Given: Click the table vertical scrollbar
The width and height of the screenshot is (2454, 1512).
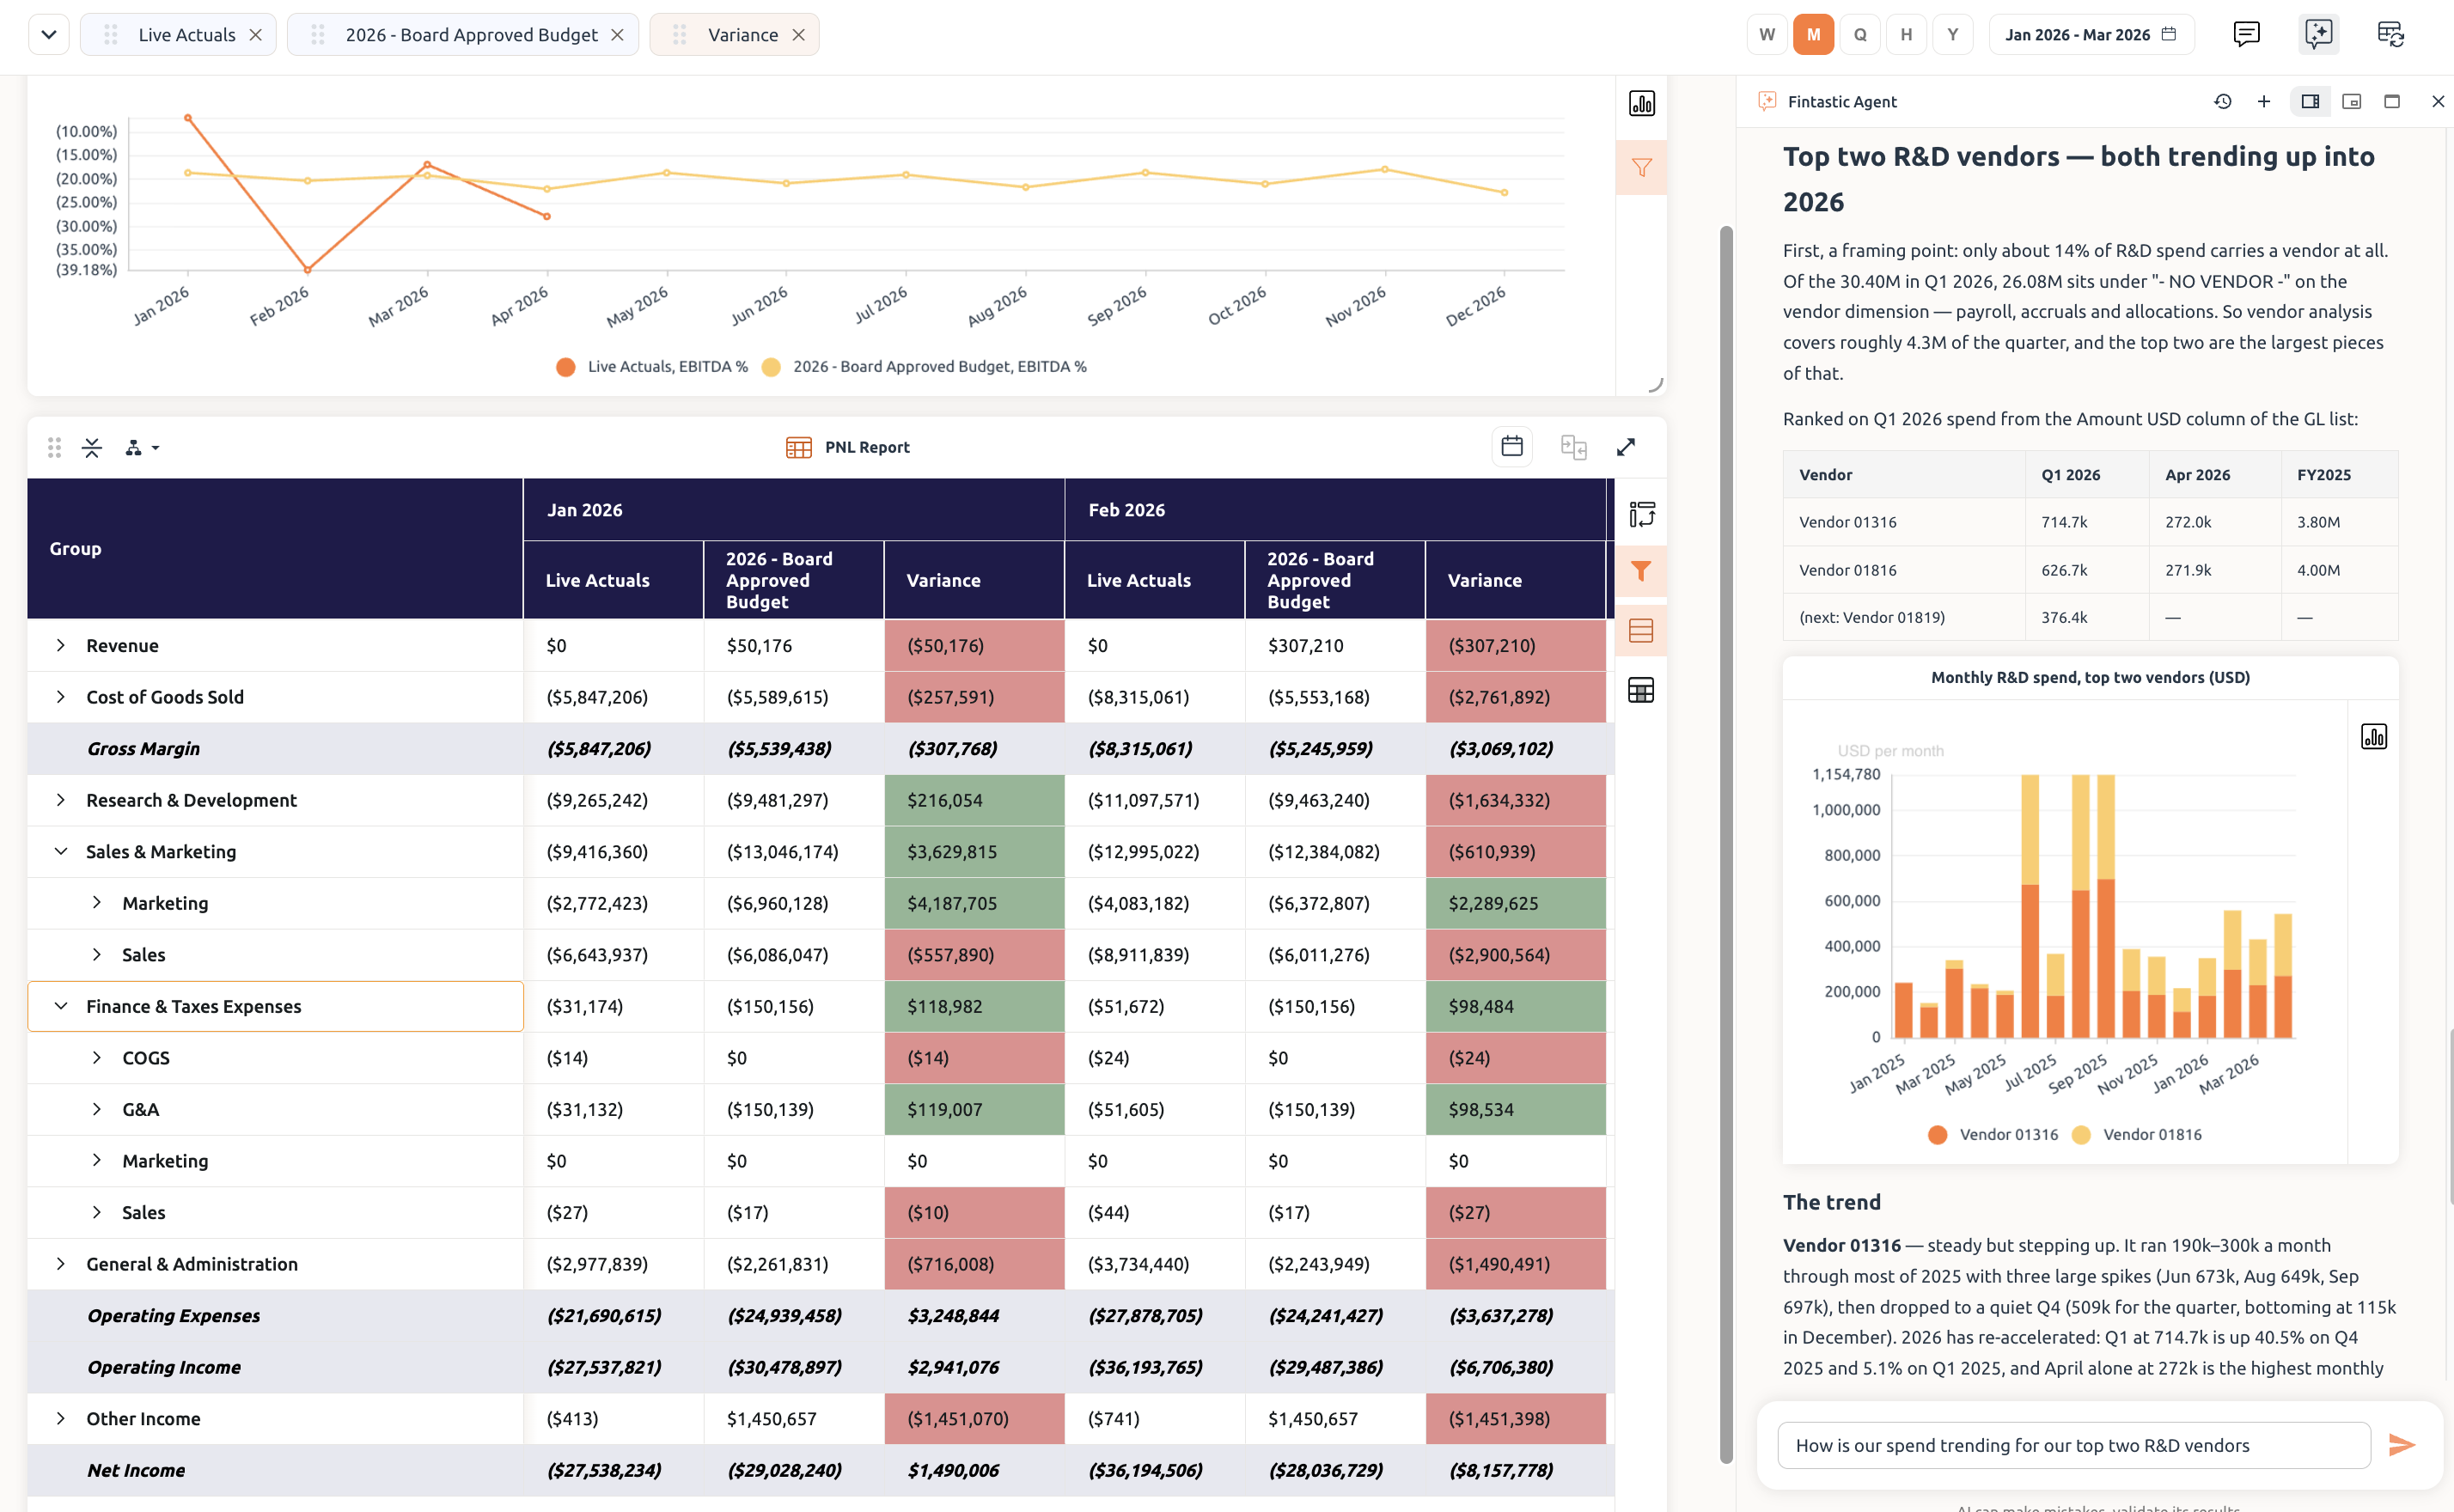Looking at the screenshot, I should pyautogui.click(x=1726, y=845).
